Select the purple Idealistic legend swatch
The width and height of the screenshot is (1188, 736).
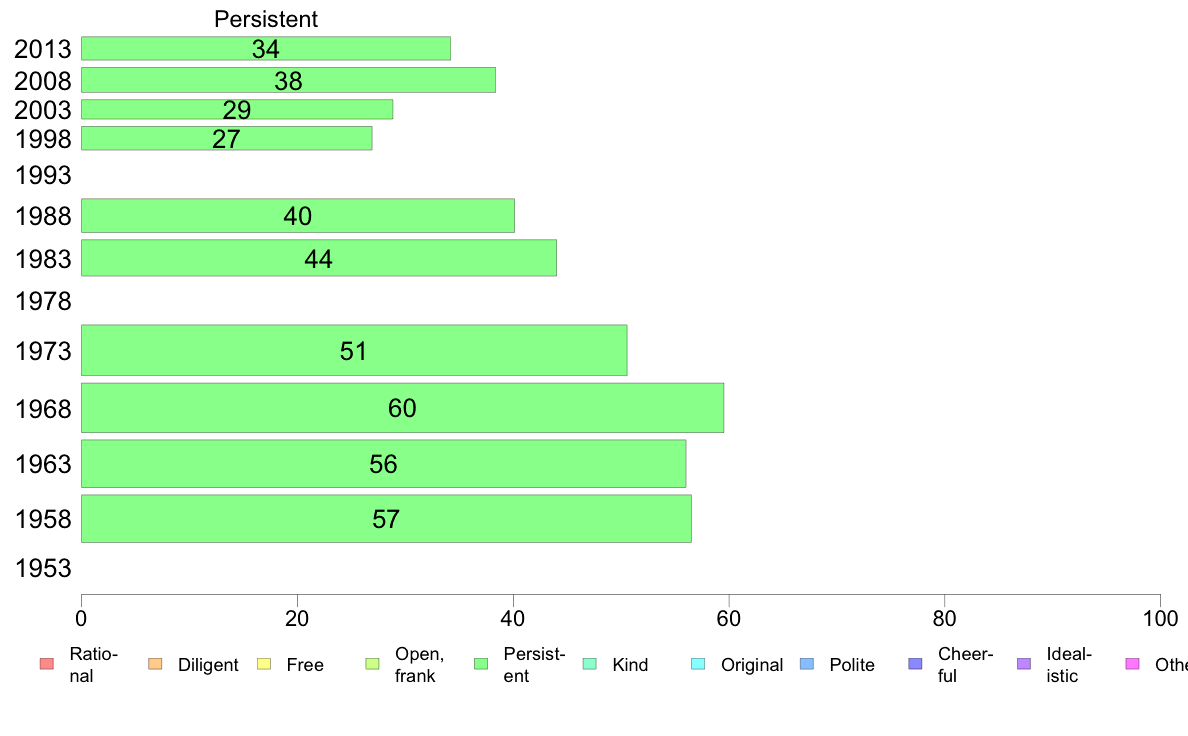tap(1024, 664)
